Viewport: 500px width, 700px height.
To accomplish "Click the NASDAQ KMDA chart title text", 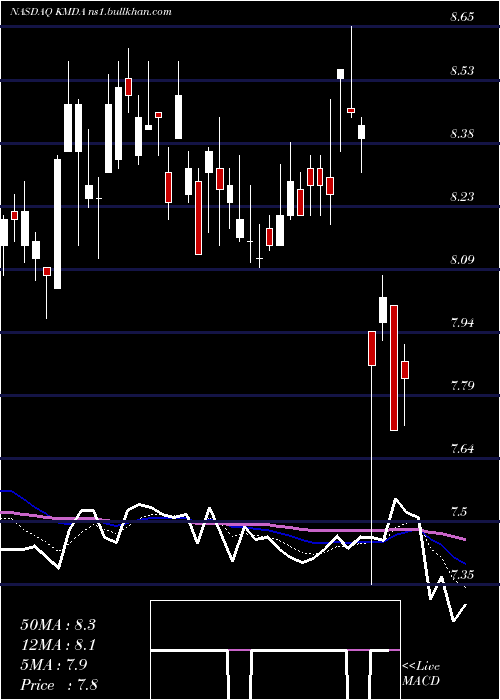I will [x=91, y=12].
